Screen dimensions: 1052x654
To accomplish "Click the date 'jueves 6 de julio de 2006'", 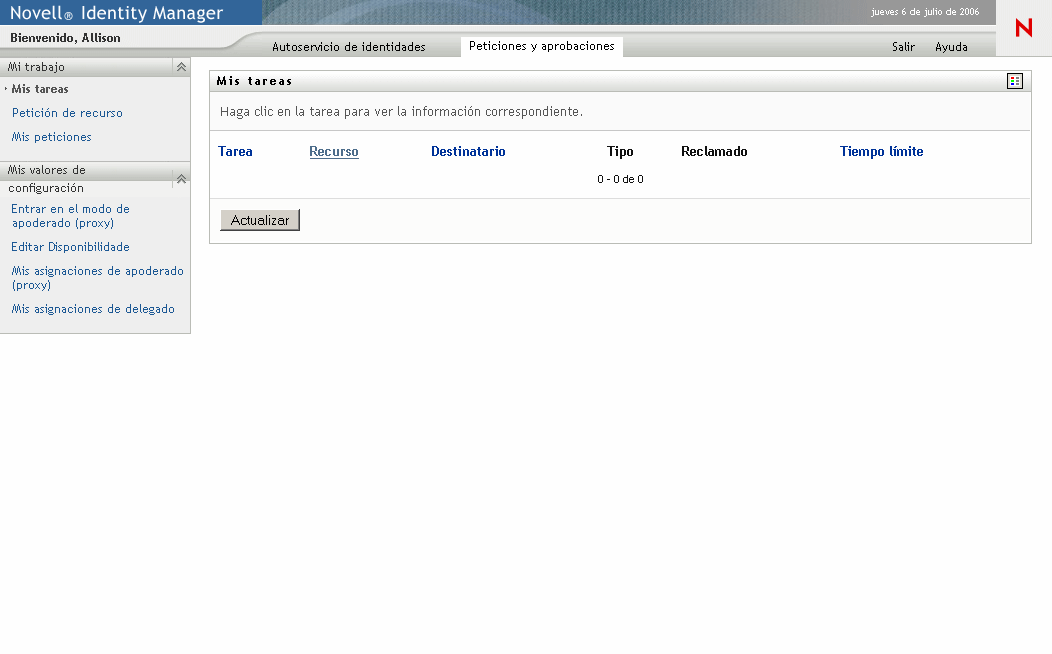I will [925, 11].
